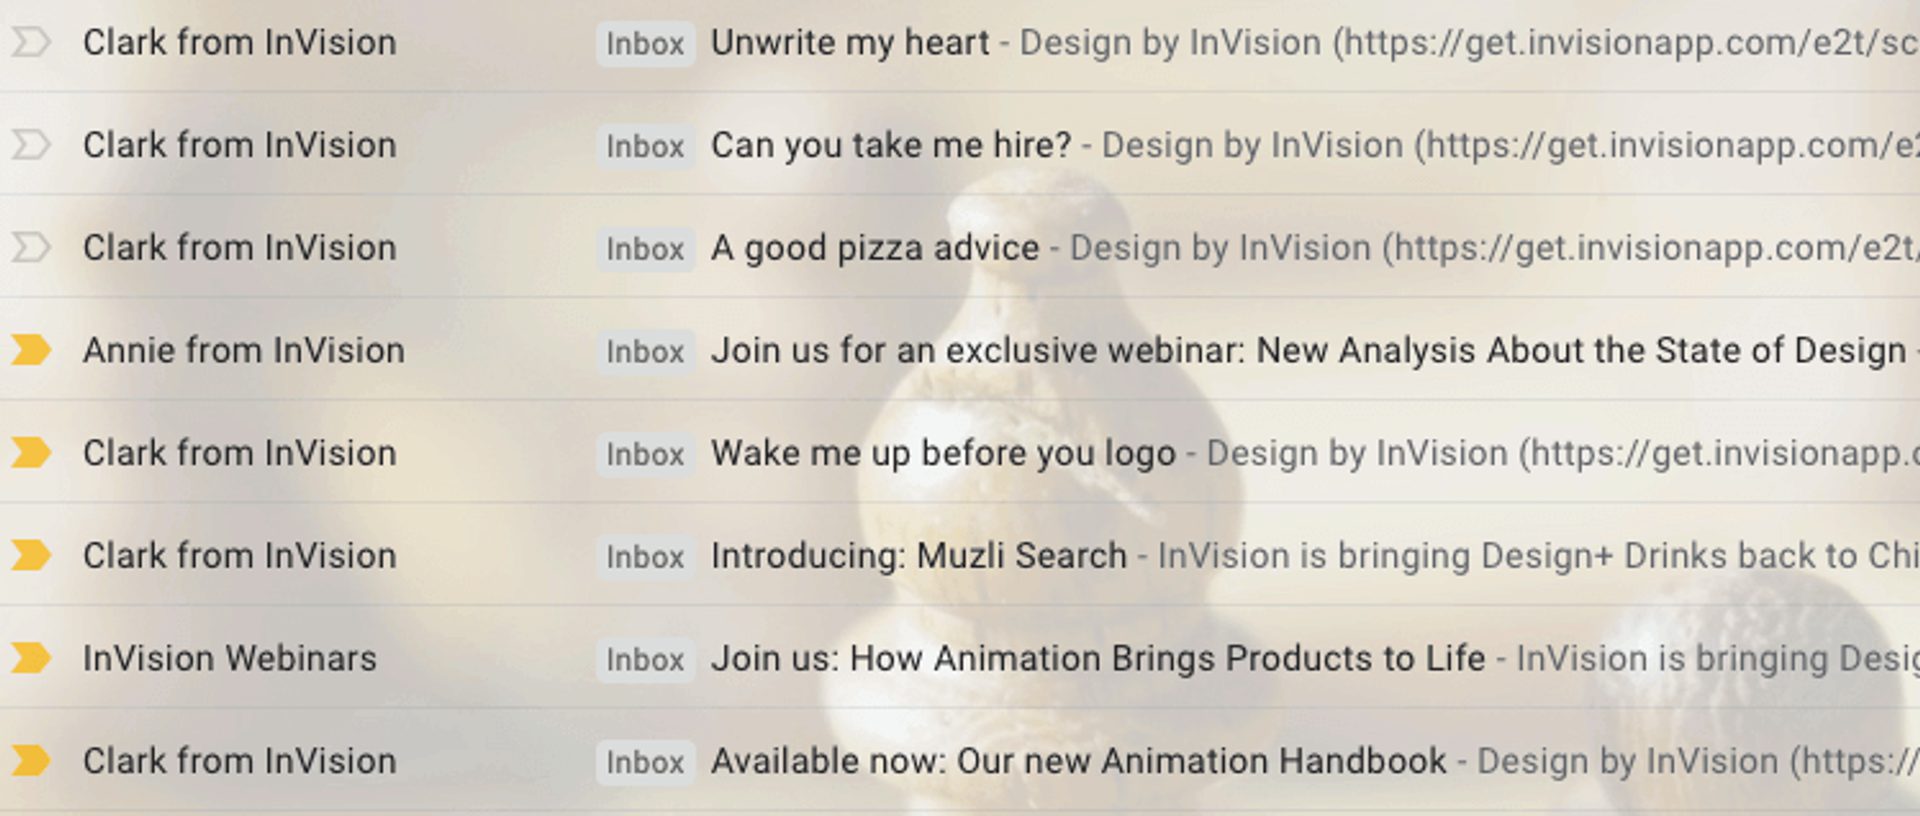Click the Inbox label on the pizza advice email
The width and height of the screenshot is (1920, 816).
click(x=645, y=249)
